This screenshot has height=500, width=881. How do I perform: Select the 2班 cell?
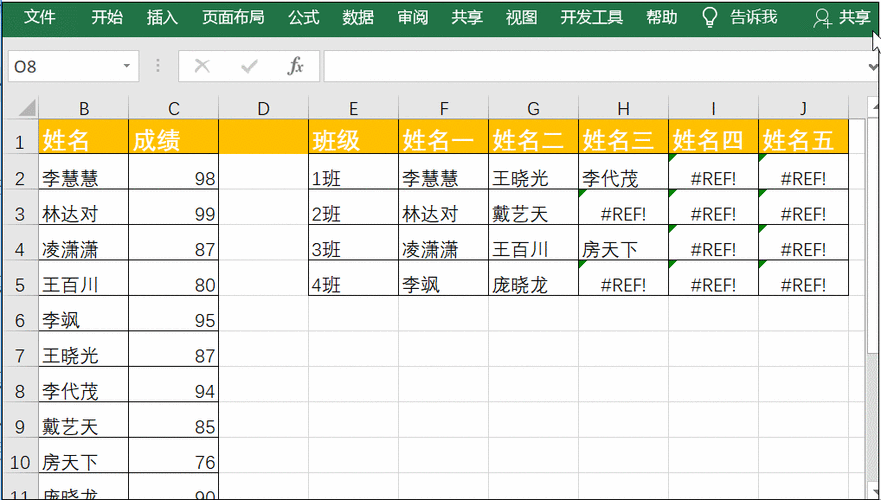pyautogui.click(x=353, y=207)
